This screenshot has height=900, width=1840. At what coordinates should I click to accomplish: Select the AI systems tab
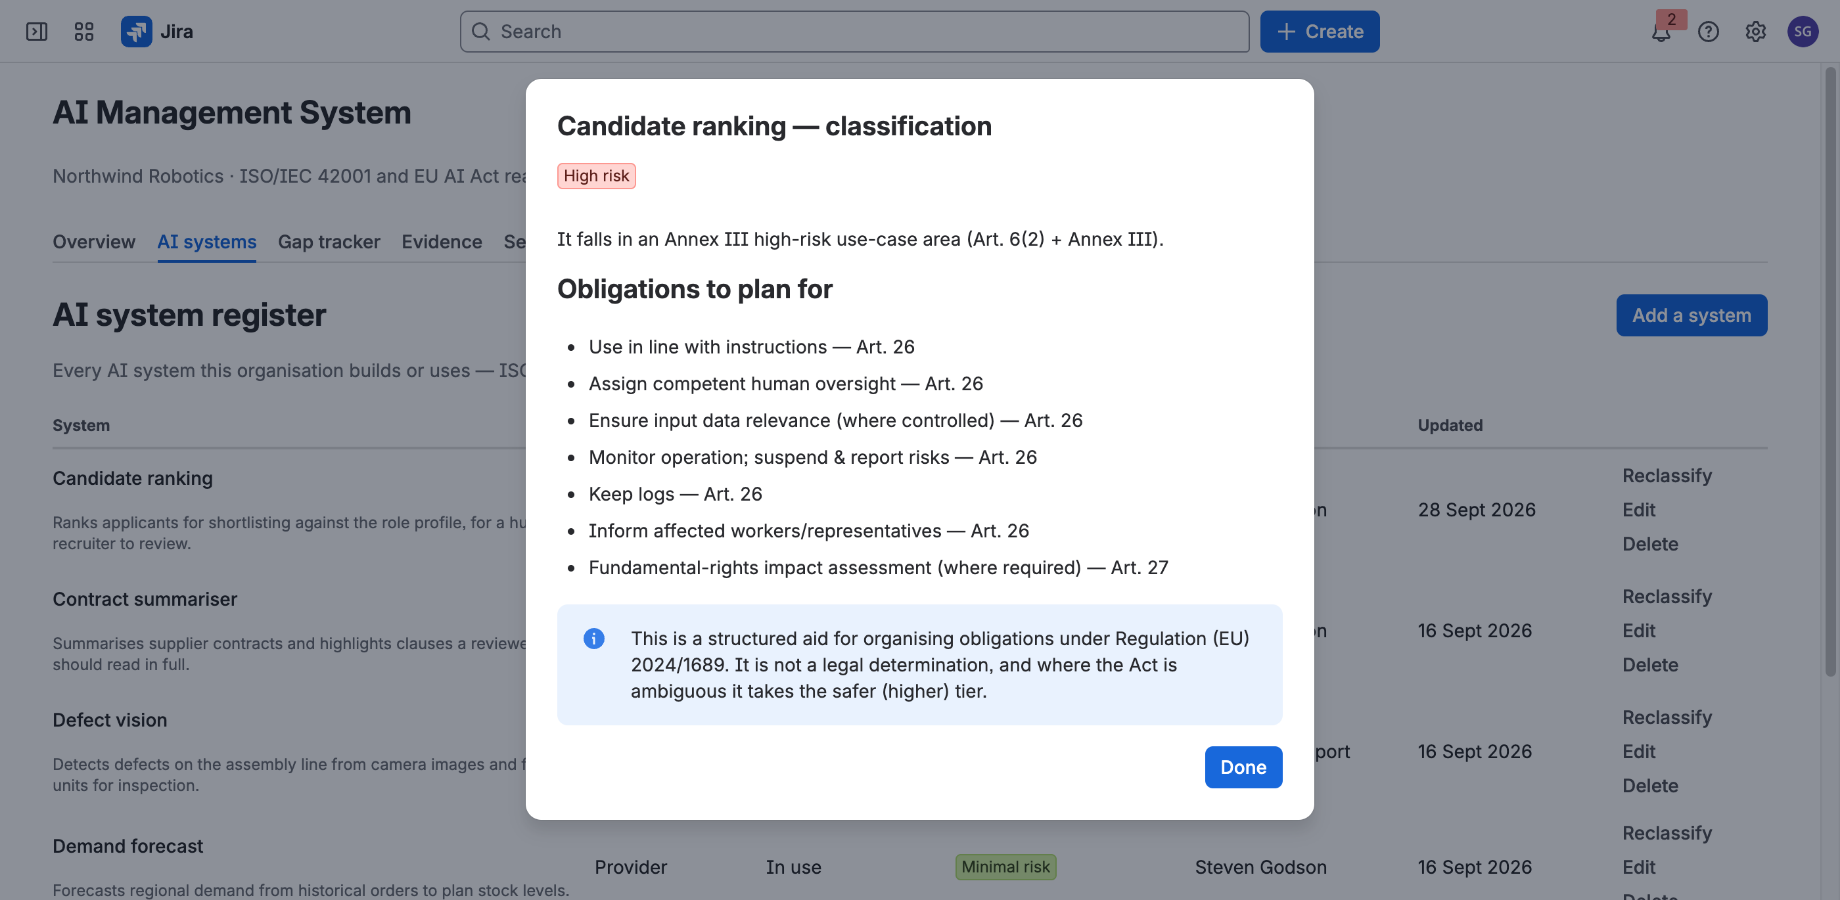(x=207, y=242)
